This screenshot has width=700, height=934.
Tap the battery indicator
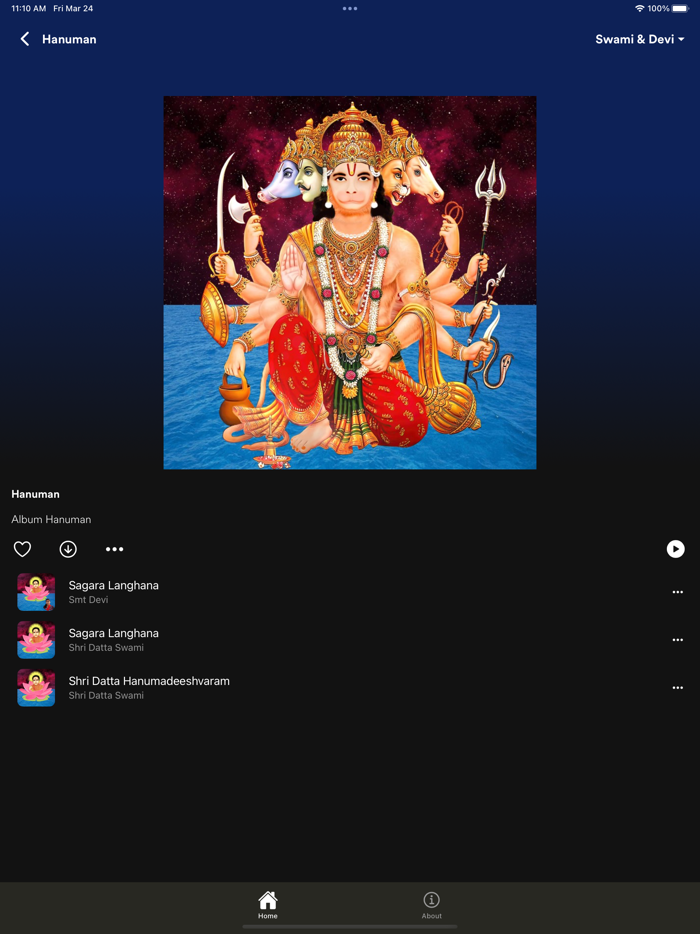click(680, 8)
